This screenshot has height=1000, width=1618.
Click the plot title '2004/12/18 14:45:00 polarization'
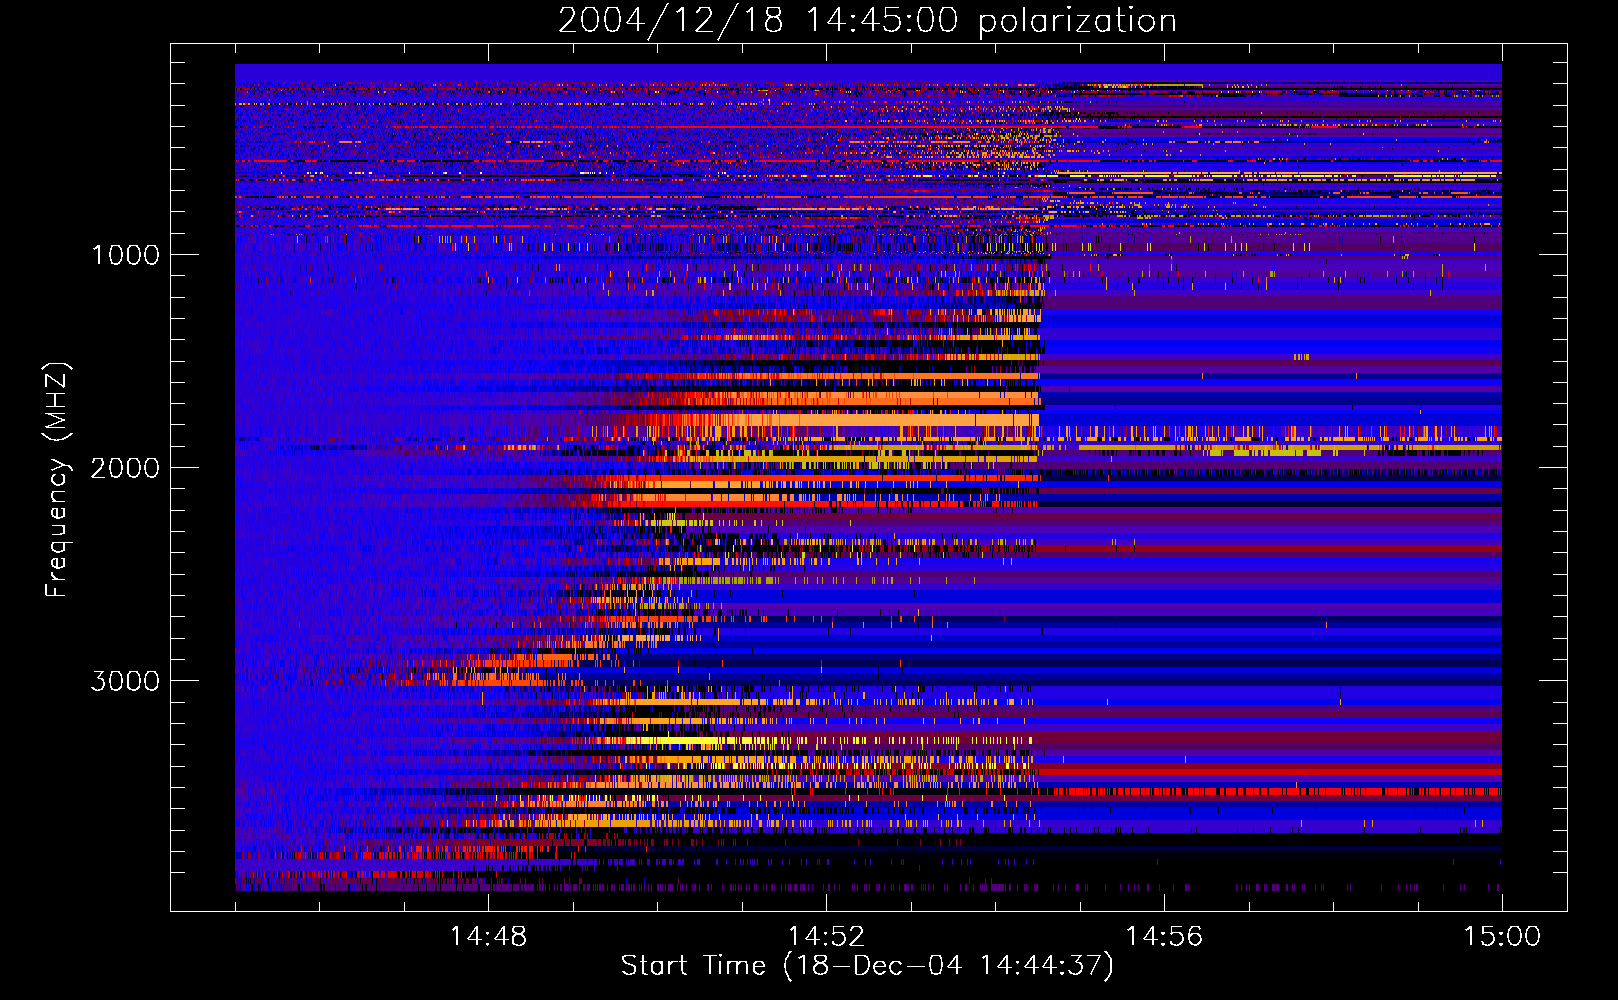point(867,21)
